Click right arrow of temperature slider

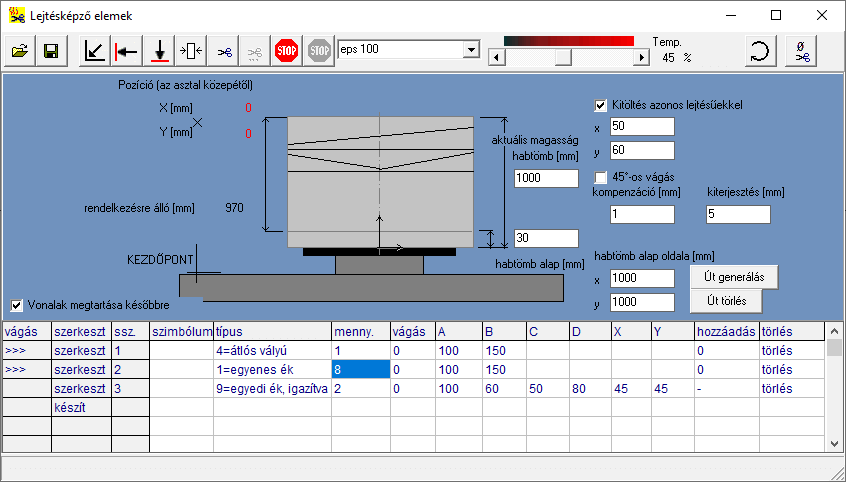click(641, 58)
